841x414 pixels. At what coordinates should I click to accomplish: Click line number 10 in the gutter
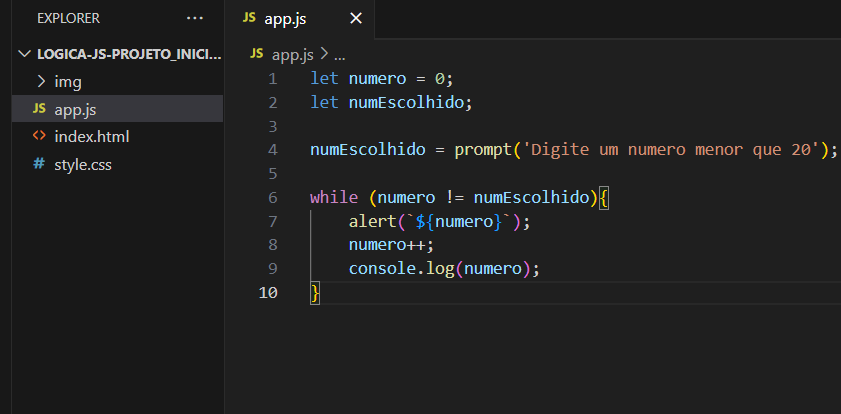268,293
